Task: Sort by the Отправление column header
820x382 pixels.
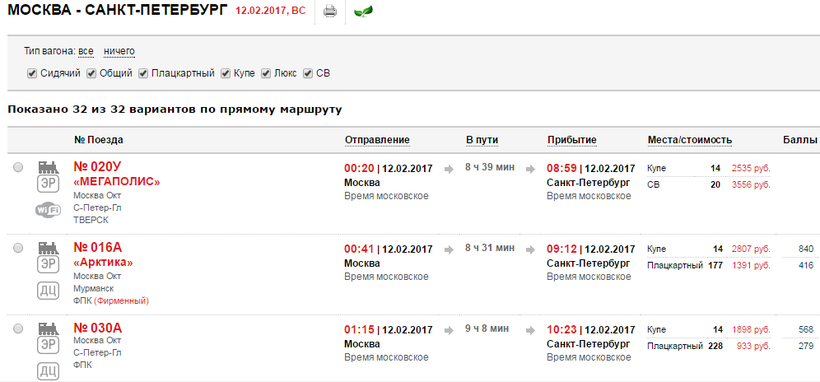Action: click(x=377, y=140)
